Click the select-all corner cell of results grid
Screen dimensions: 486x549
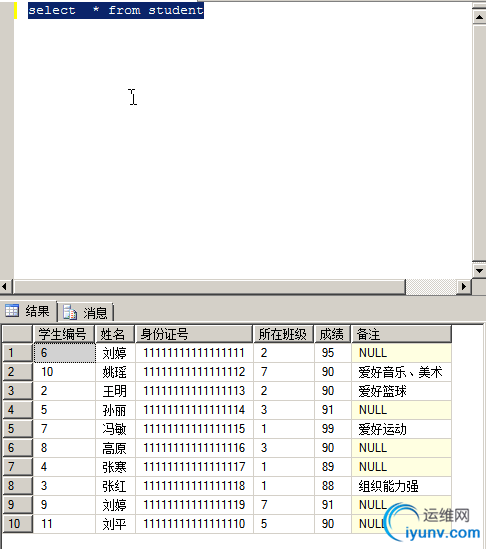(18, 334)
